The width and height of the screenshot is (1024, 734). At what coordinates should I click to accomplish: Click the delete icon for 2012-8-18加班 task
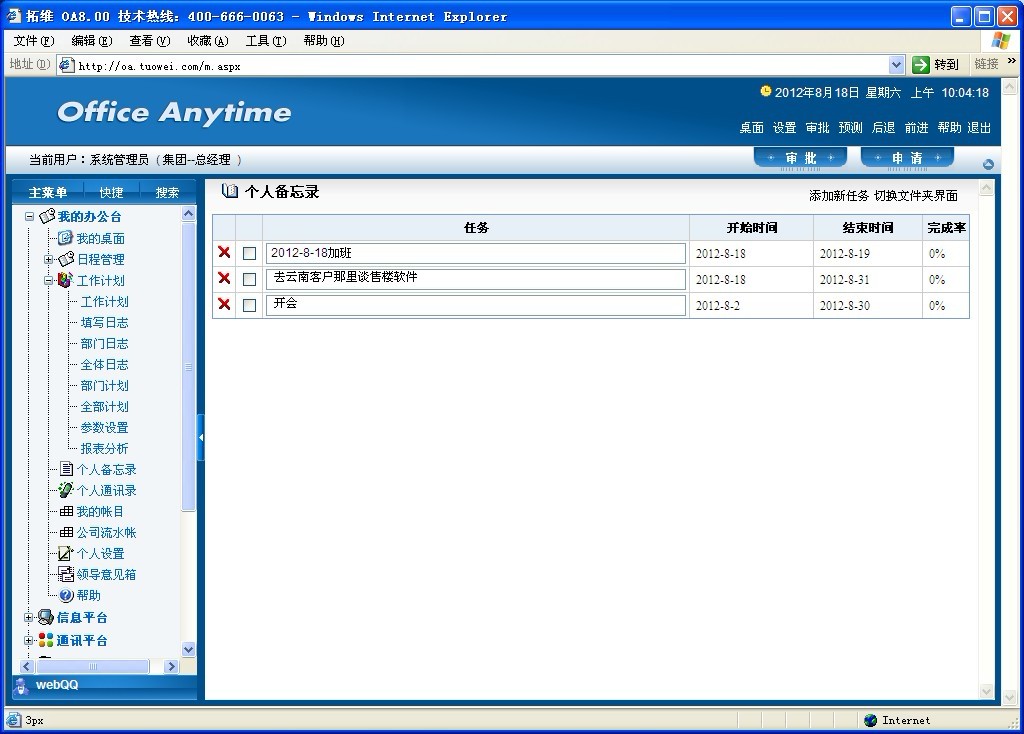click(x=224, y=252)
